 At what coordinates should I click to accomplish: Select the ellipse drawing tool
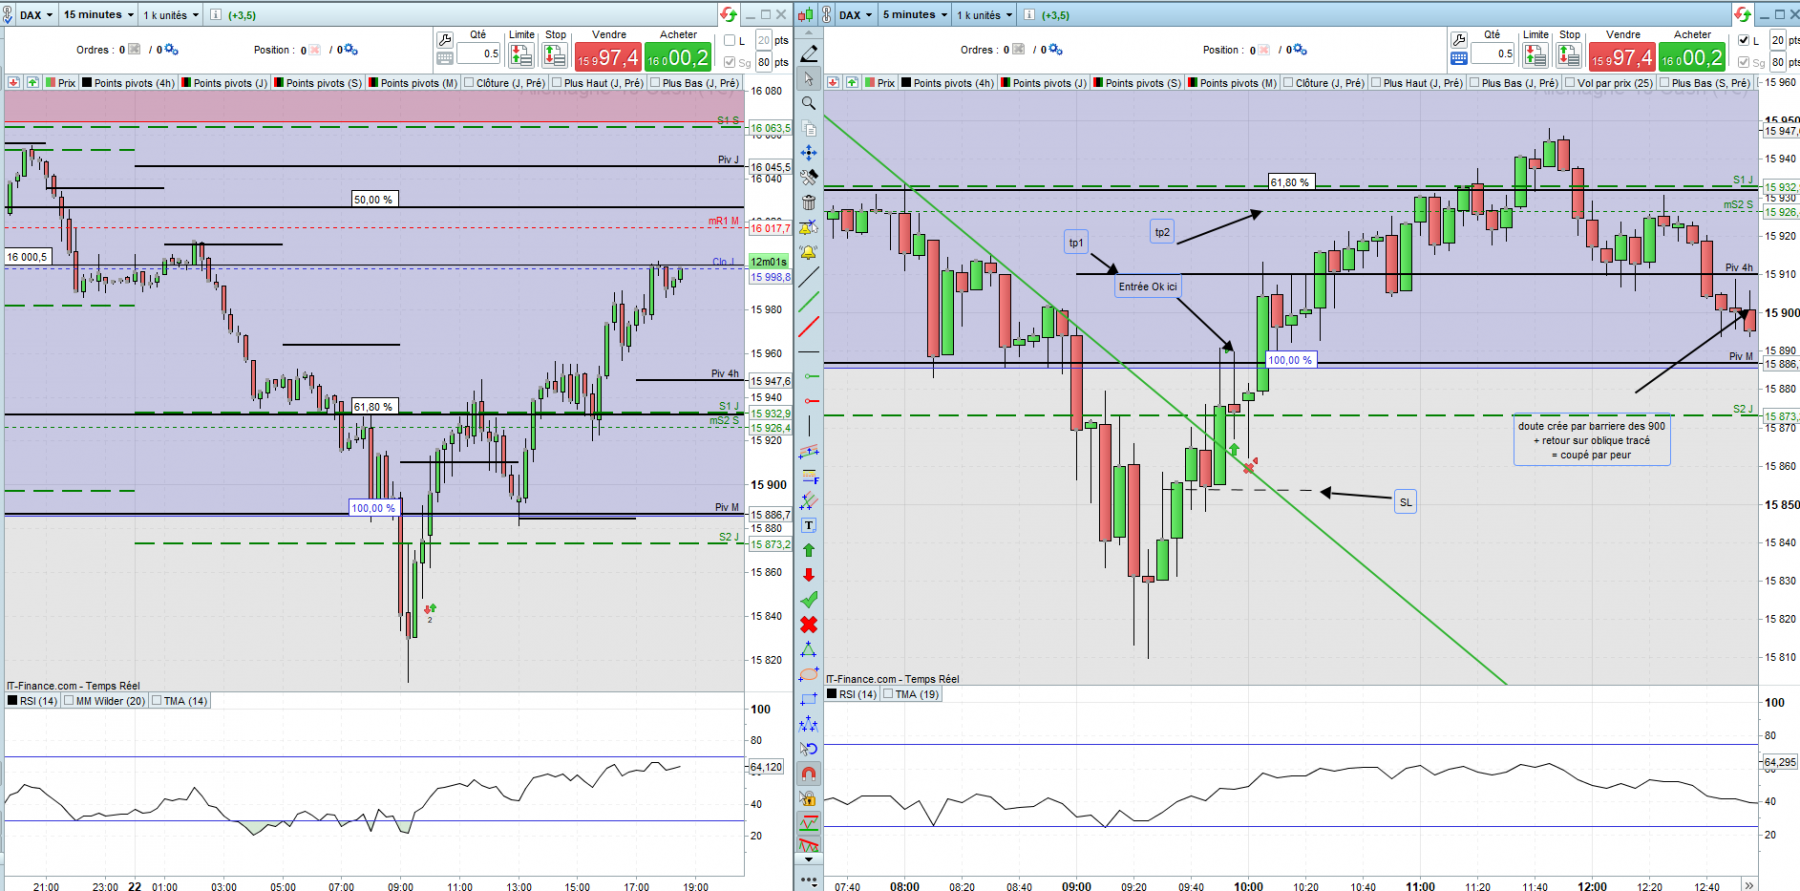pos(809,674)
